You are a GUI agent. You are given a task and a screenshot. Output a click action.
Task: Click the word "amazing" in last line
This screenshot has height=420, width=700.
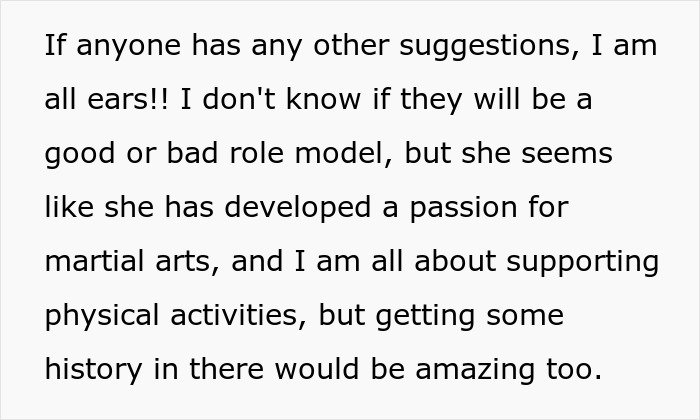(x=475, y=370)
